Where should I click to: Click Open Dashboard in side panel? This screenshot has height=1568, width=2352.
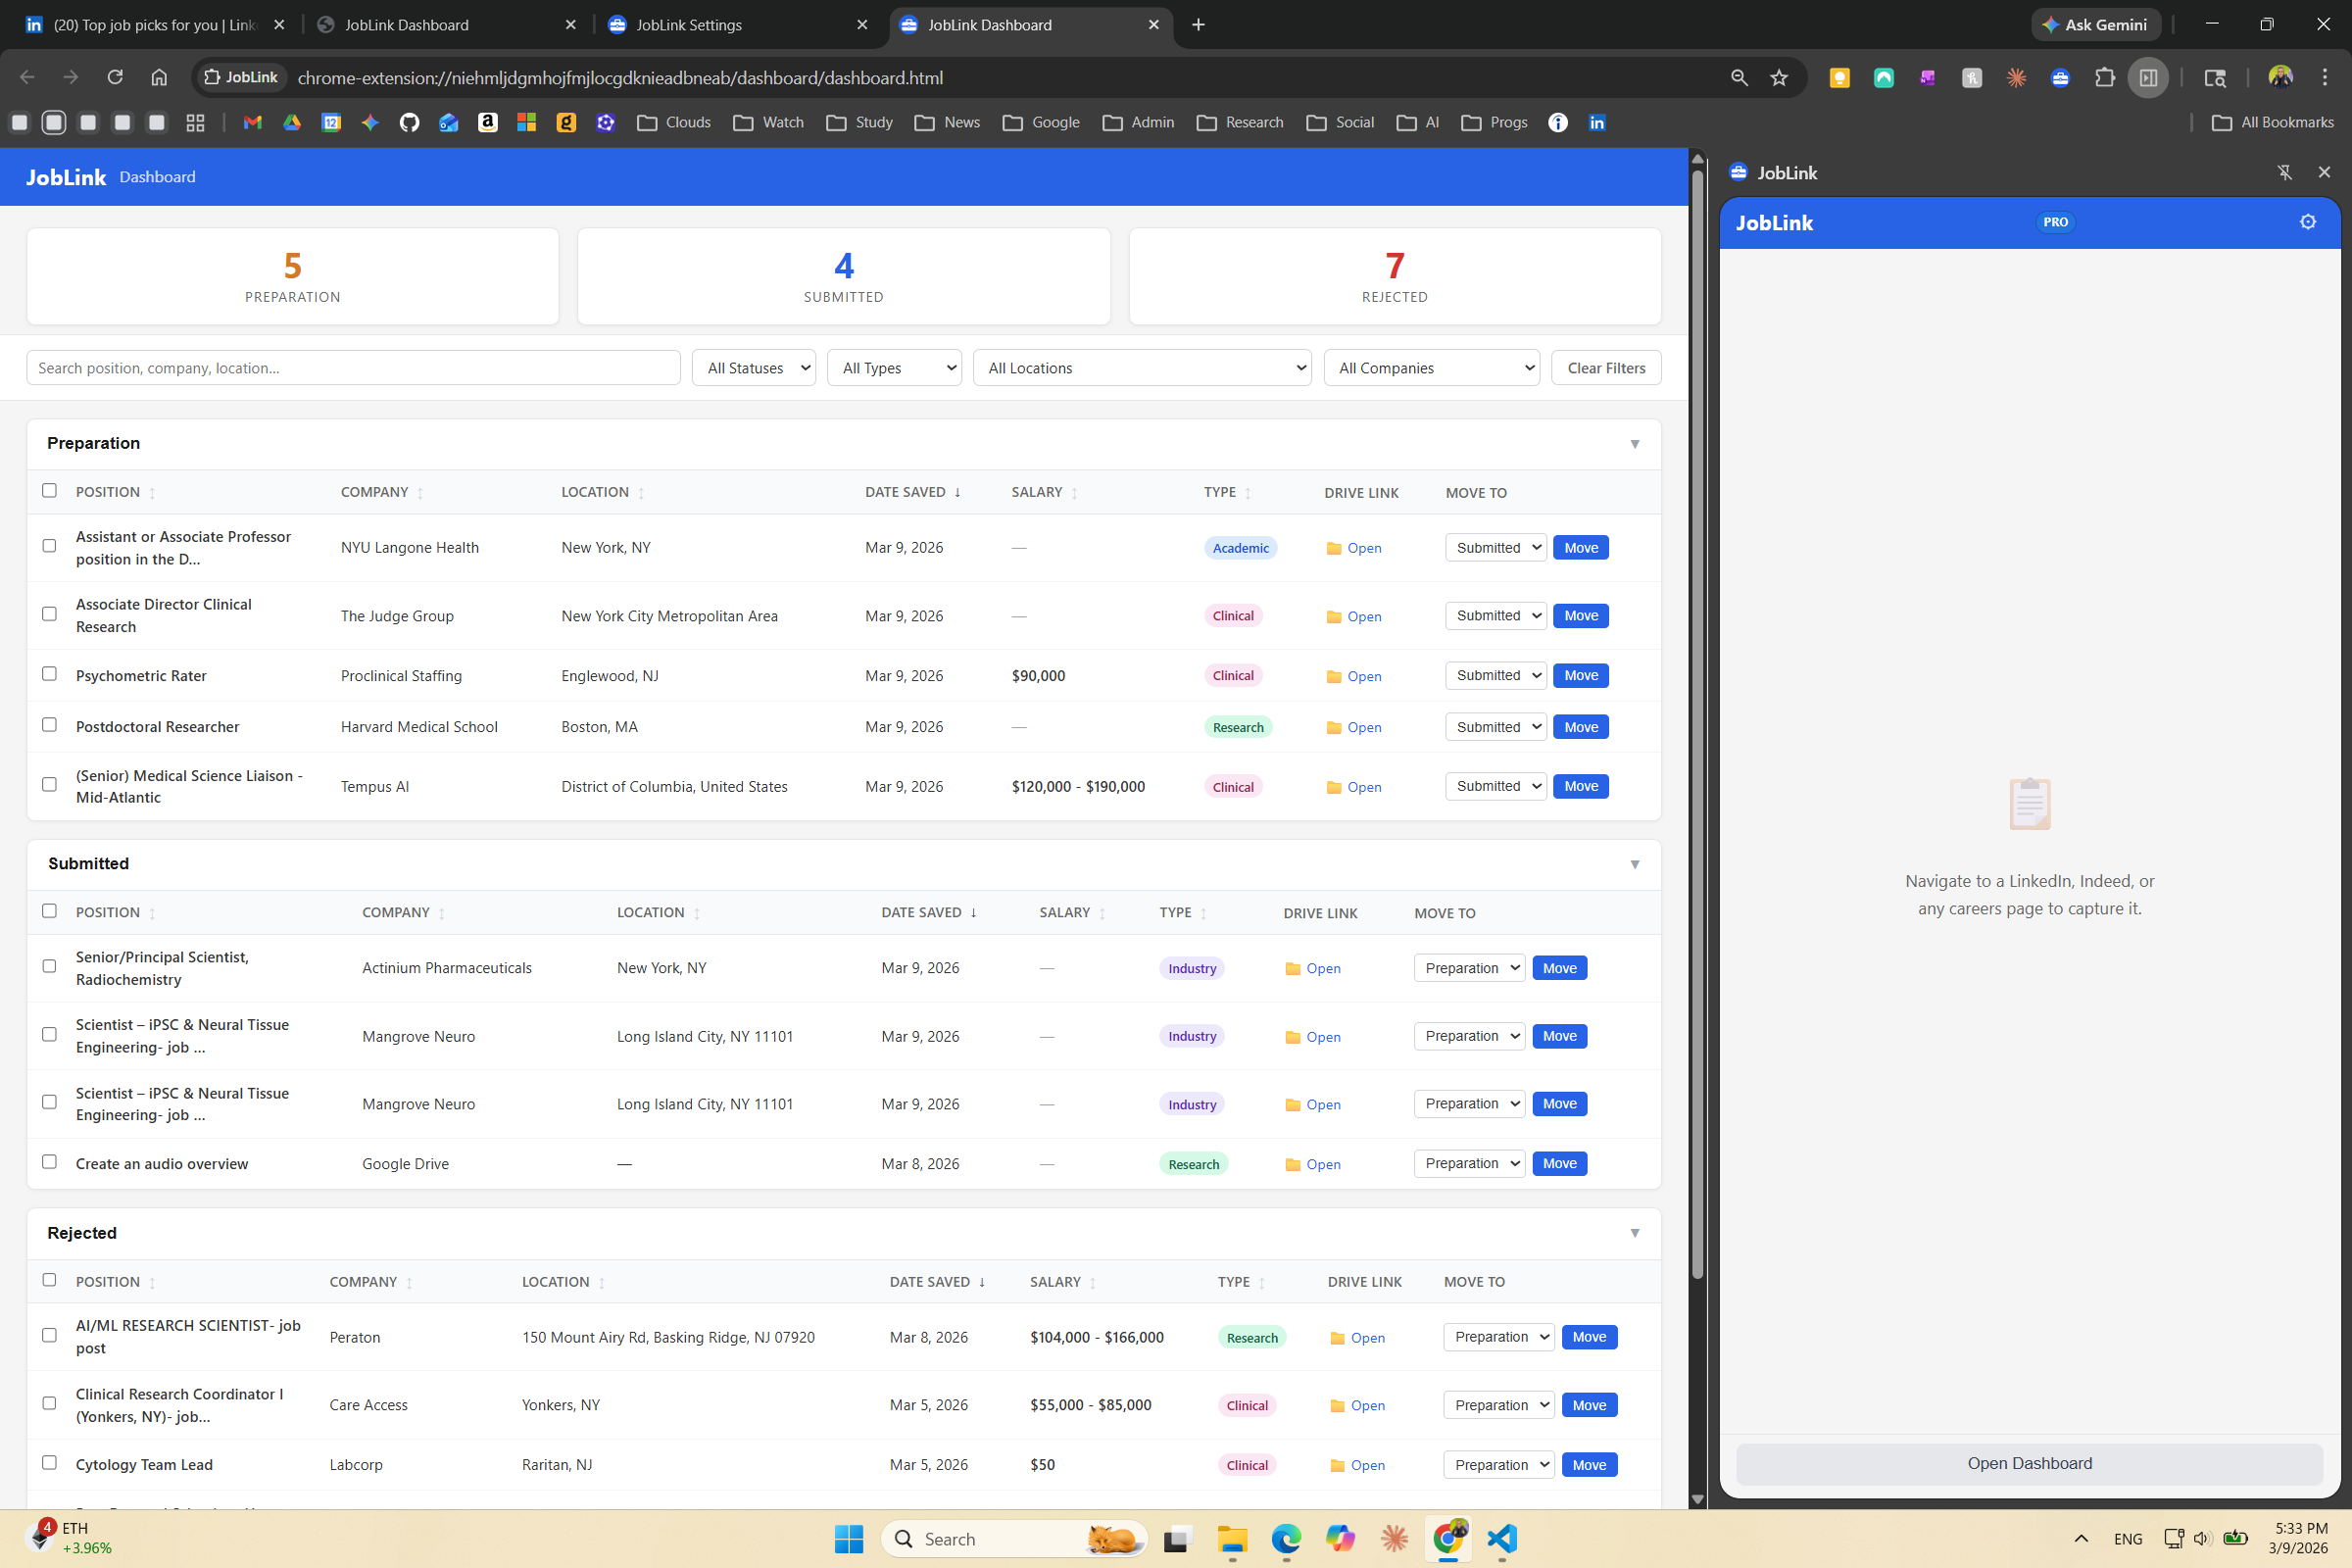(2029, 1463)
